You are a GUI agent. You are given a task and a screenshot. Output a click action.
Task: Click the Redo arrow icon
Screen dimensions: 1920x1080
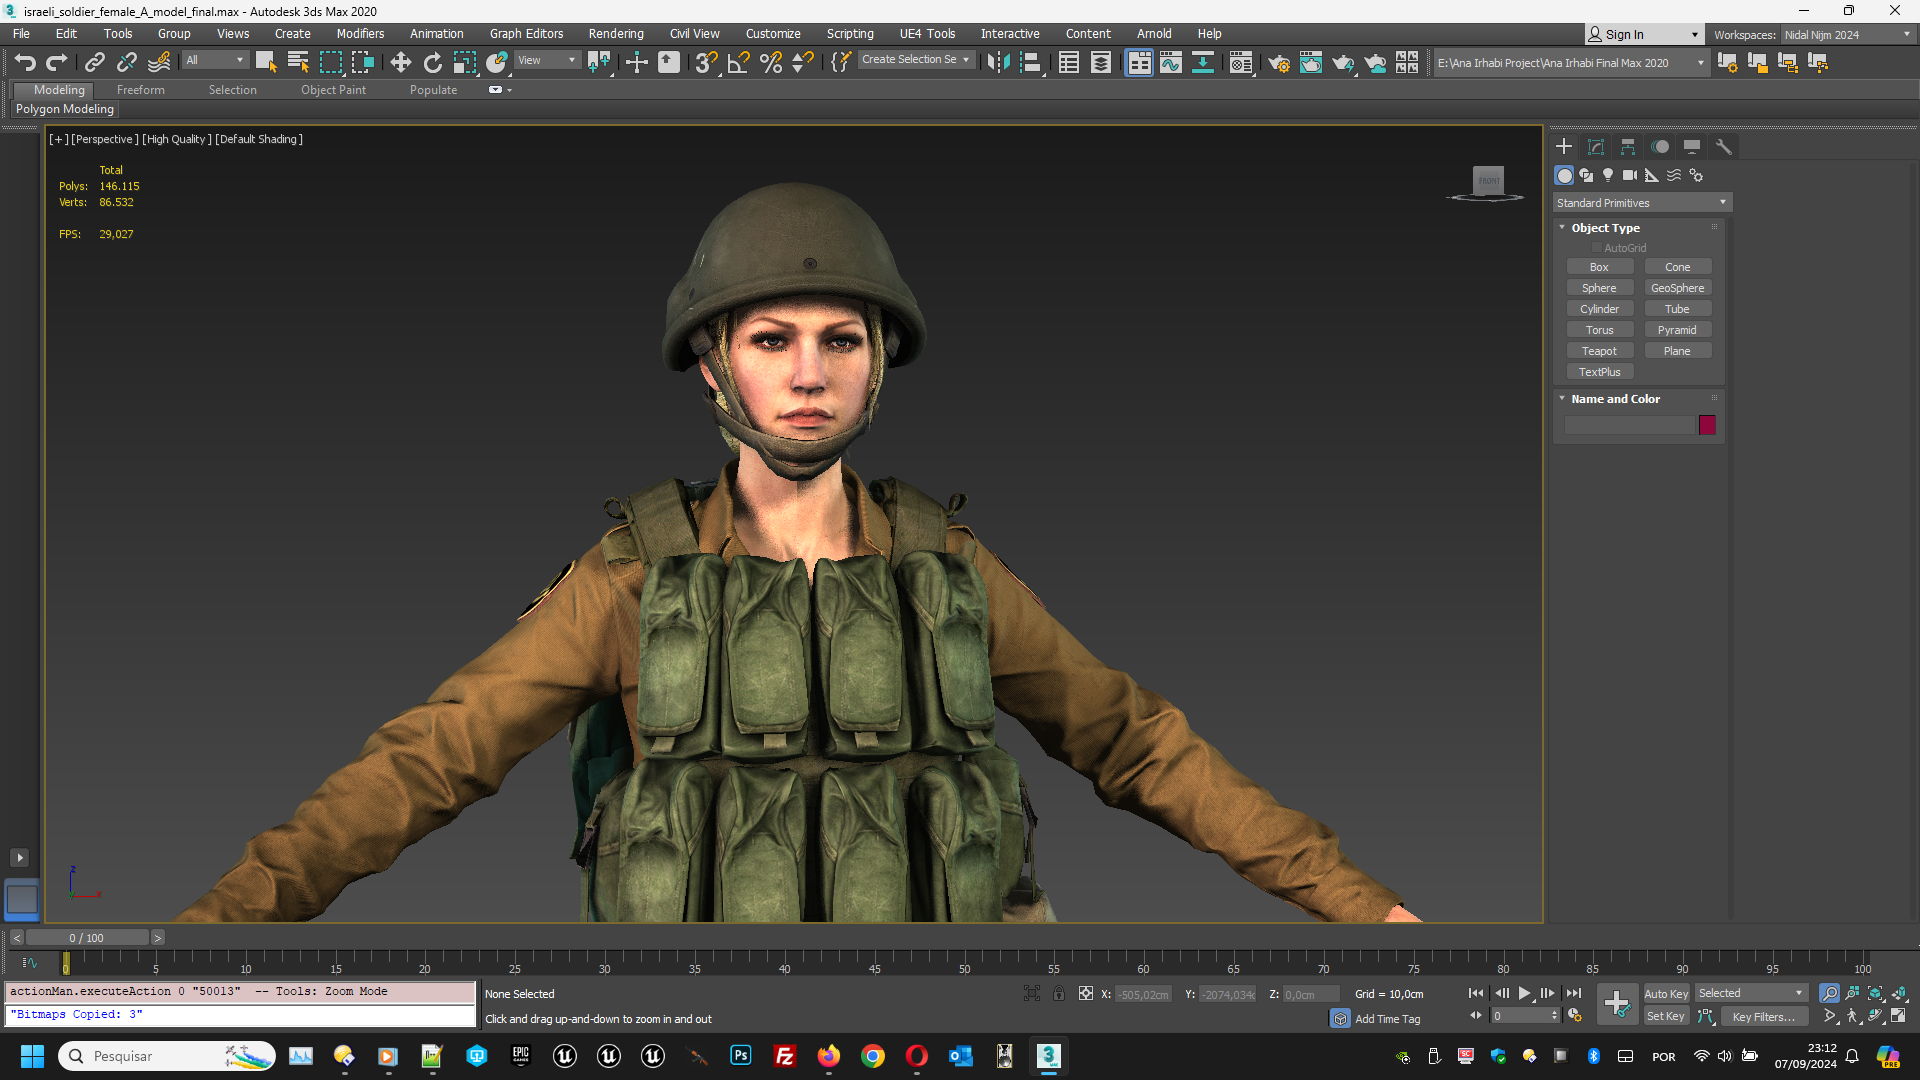tap(57, 62)
